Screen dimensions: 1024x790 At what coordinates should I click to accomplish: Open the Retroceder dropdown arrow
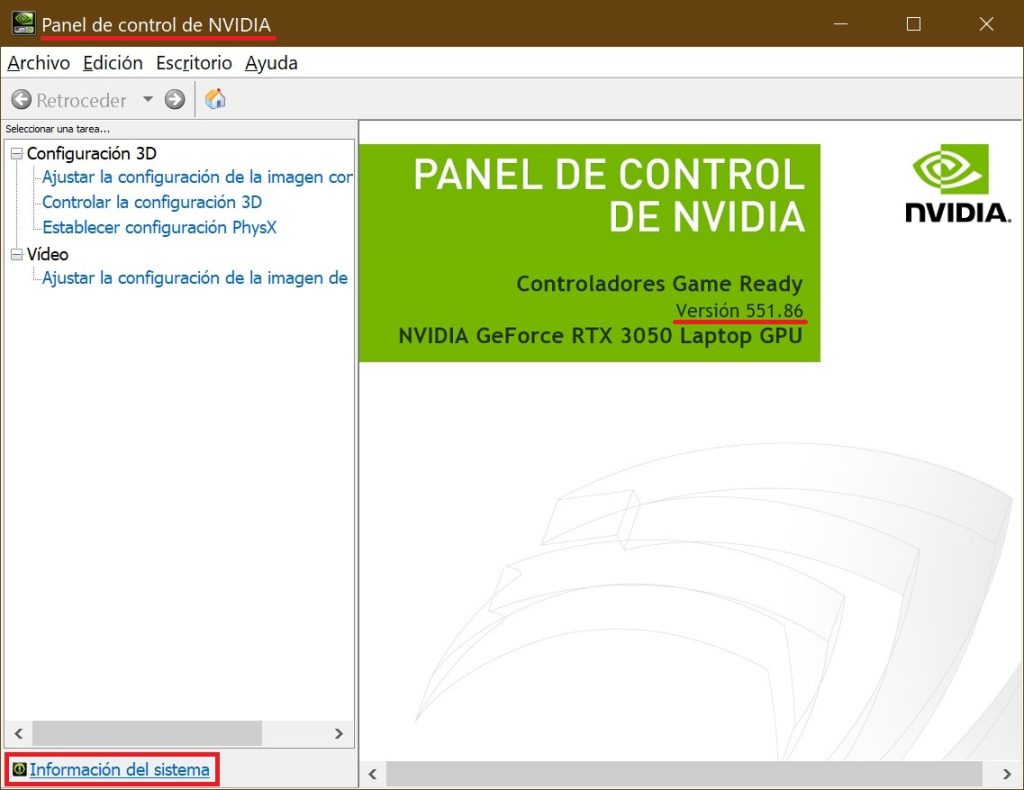(147, 100)
